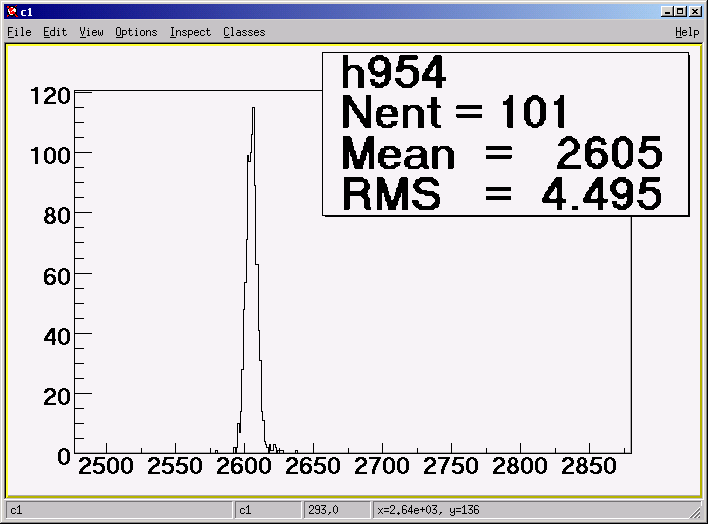The image size is (708, 524).
Task: Click the y-axis label 20
Action: (57, 397)
